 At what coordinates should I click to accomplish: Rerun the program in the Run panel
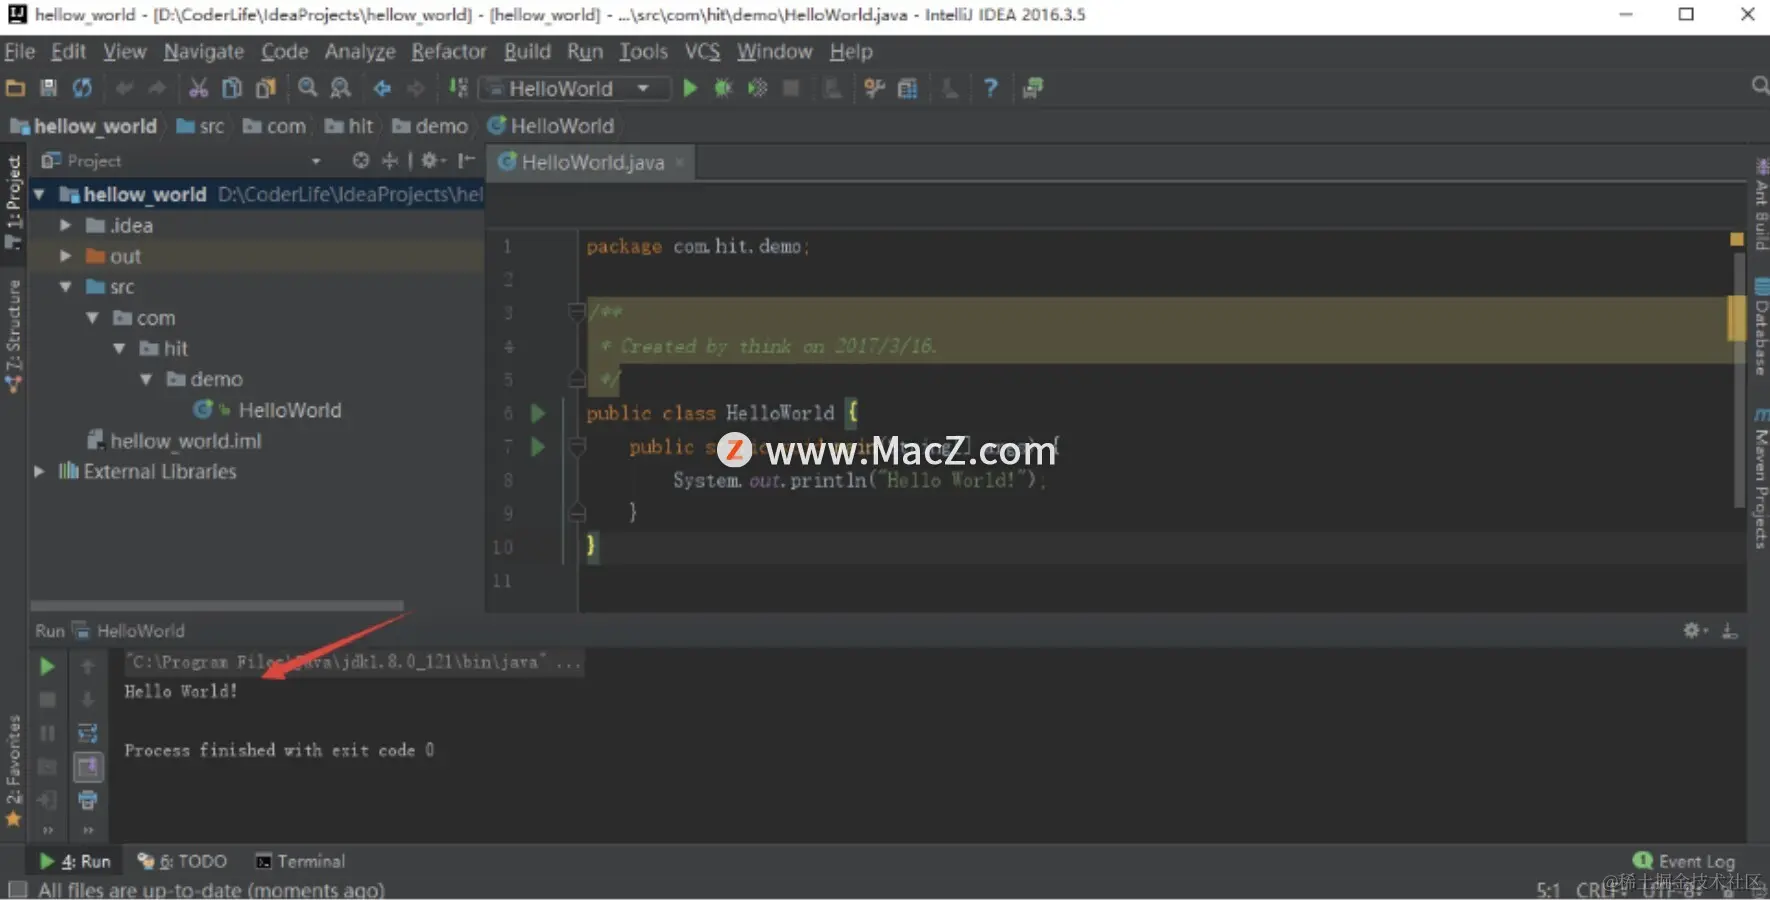tap(46, 665)
